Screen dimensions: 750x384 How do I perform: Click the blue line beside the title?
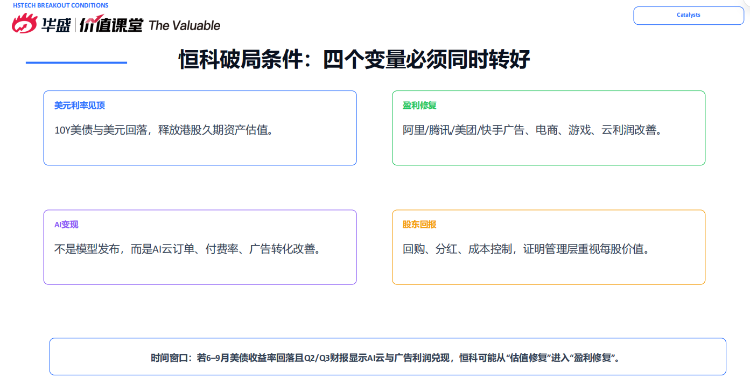click(x=77, y=62)
